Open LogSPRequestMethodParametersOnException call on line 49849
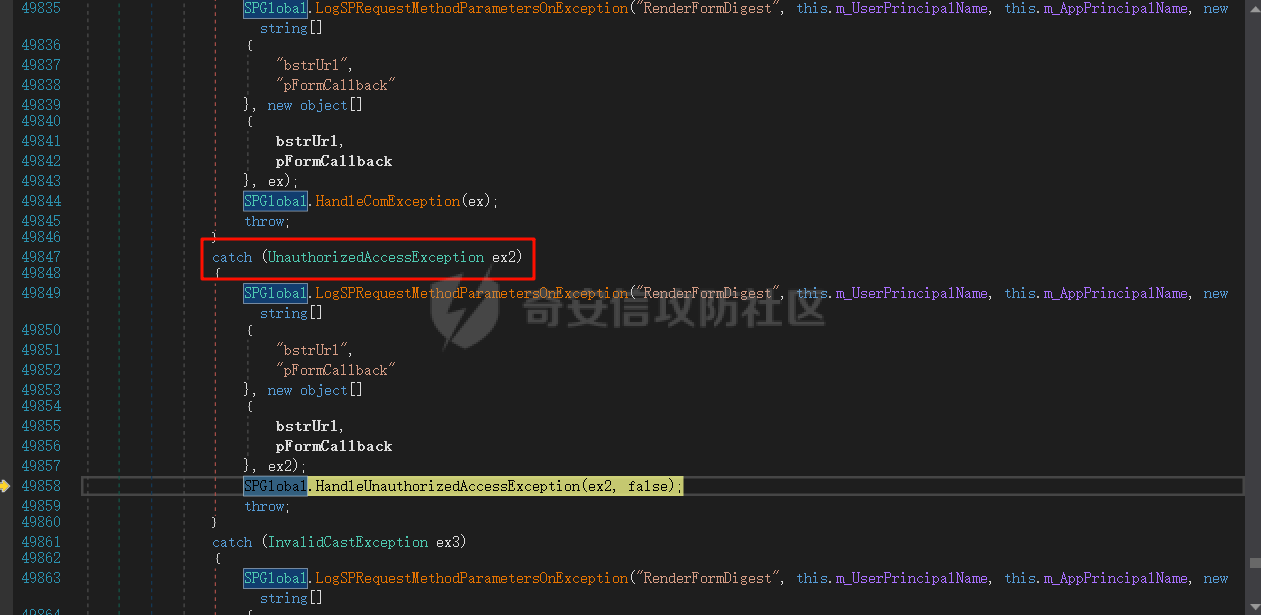Image resolution: width=1261 pixels, height=615 pixels. click(x=472, y=293)
